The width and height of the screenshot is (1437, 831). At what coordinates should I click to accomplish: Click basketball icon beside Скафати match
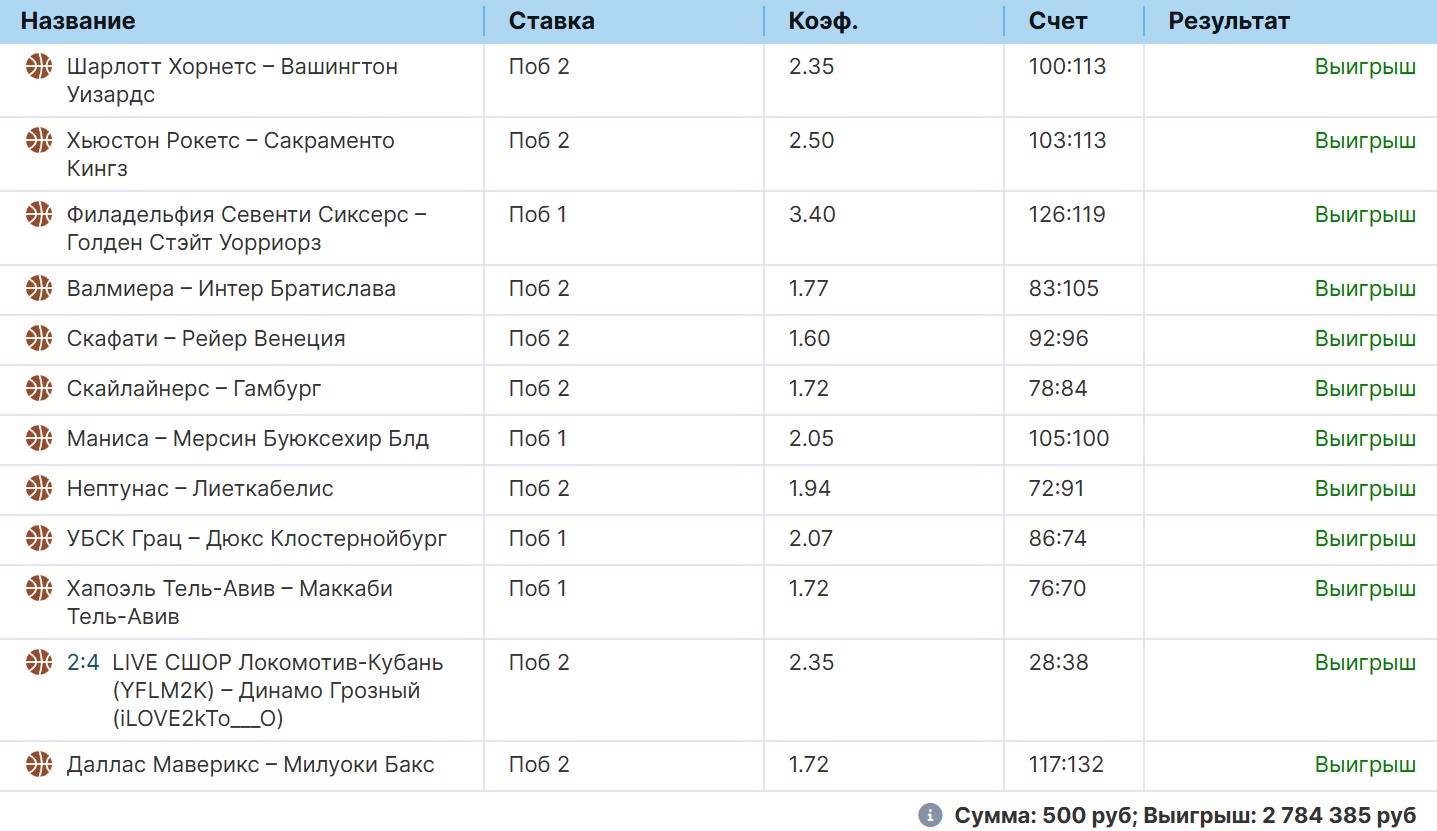[x=39, y=339]
